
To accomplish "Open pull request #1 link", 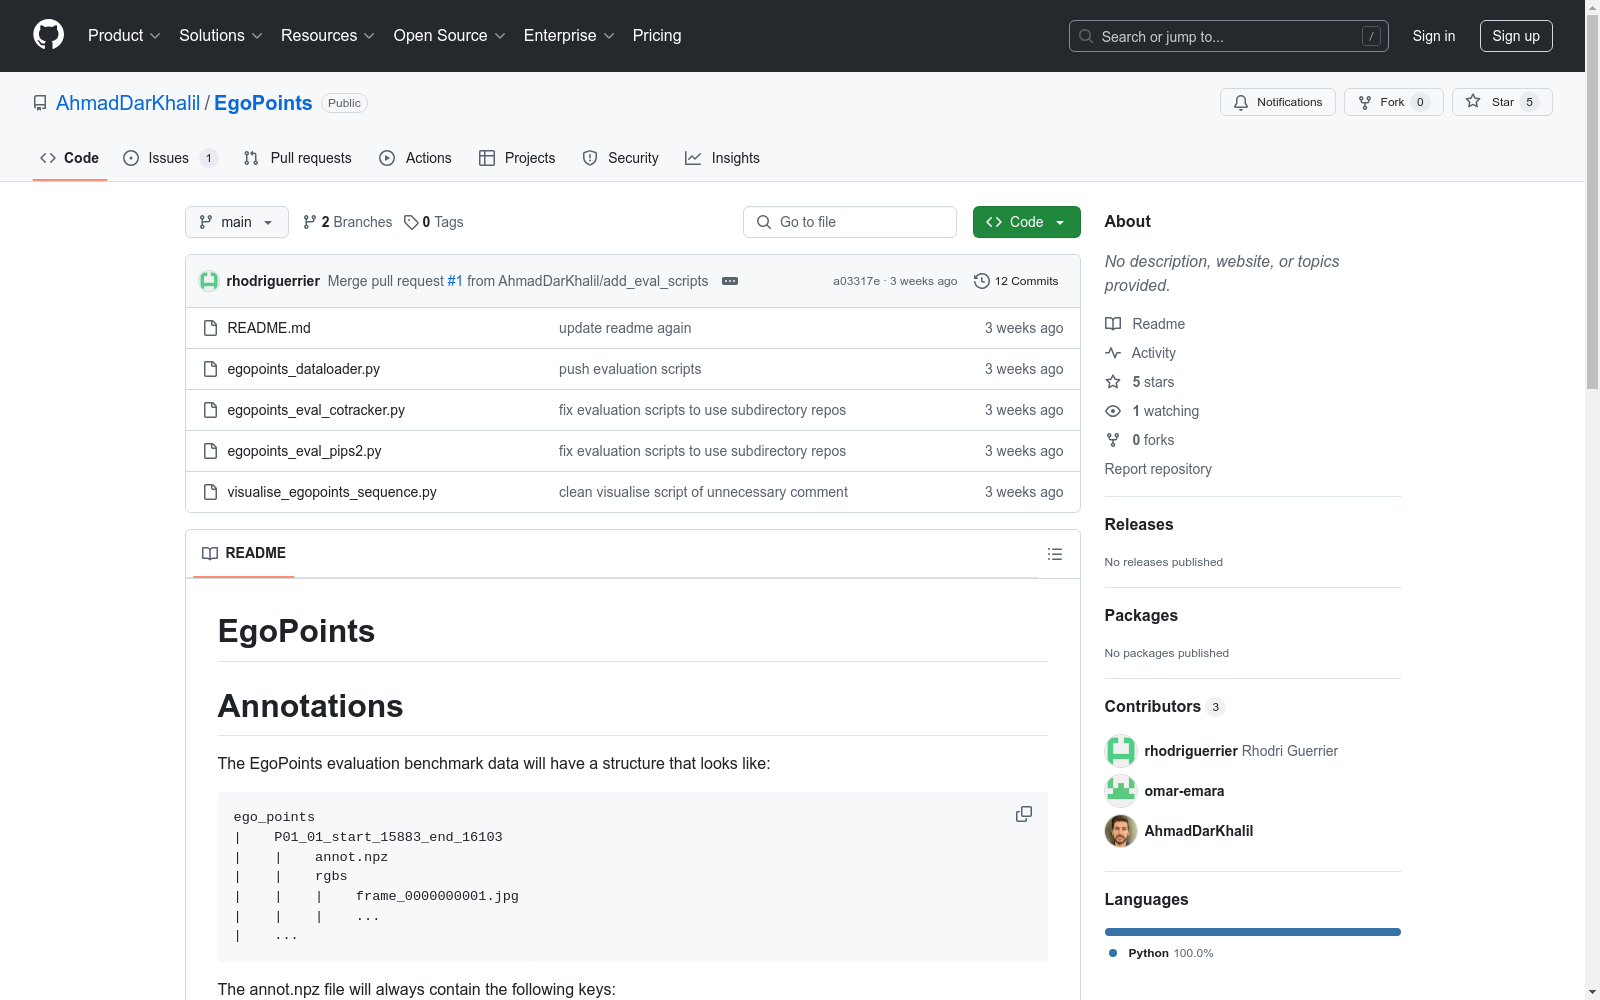I will point(455,281).
